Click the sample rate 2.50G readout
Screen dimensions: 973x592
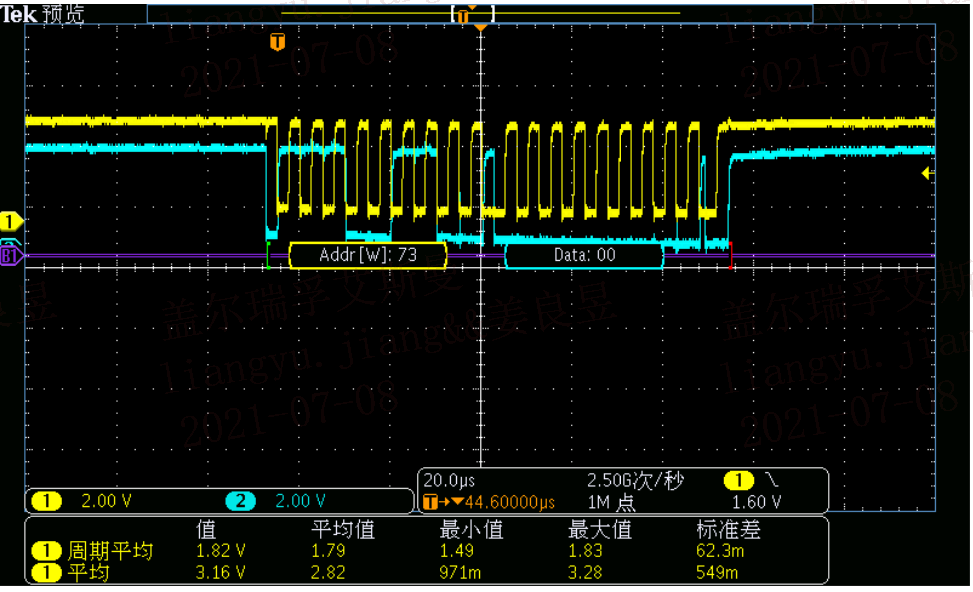[635, 480]
